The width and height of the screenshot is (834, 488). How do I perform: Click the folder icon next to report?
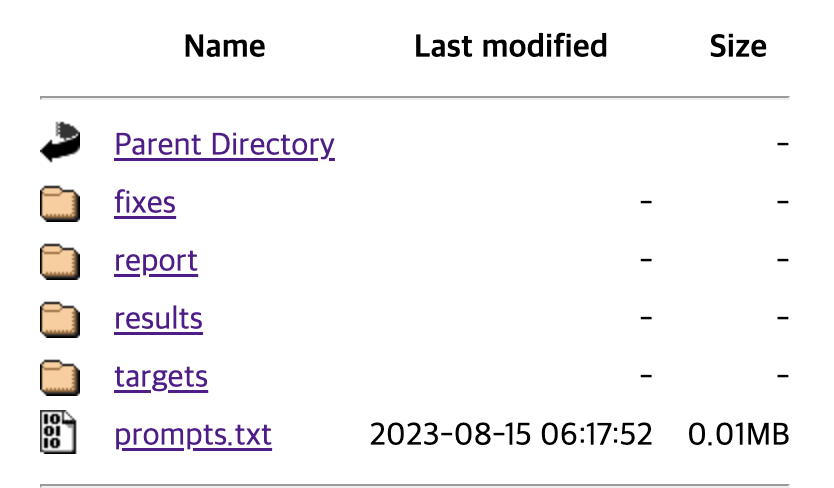(x=60, y=262)
